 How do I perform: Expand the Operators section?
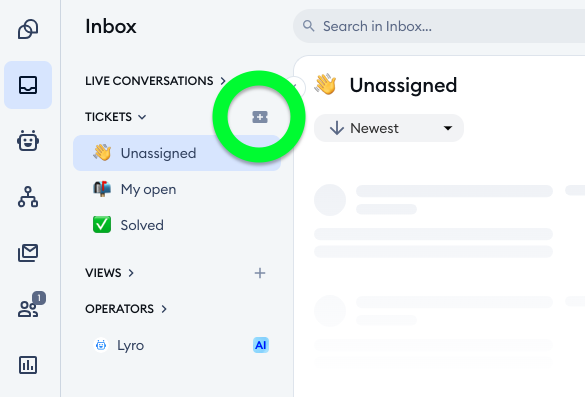click(126, 309)
